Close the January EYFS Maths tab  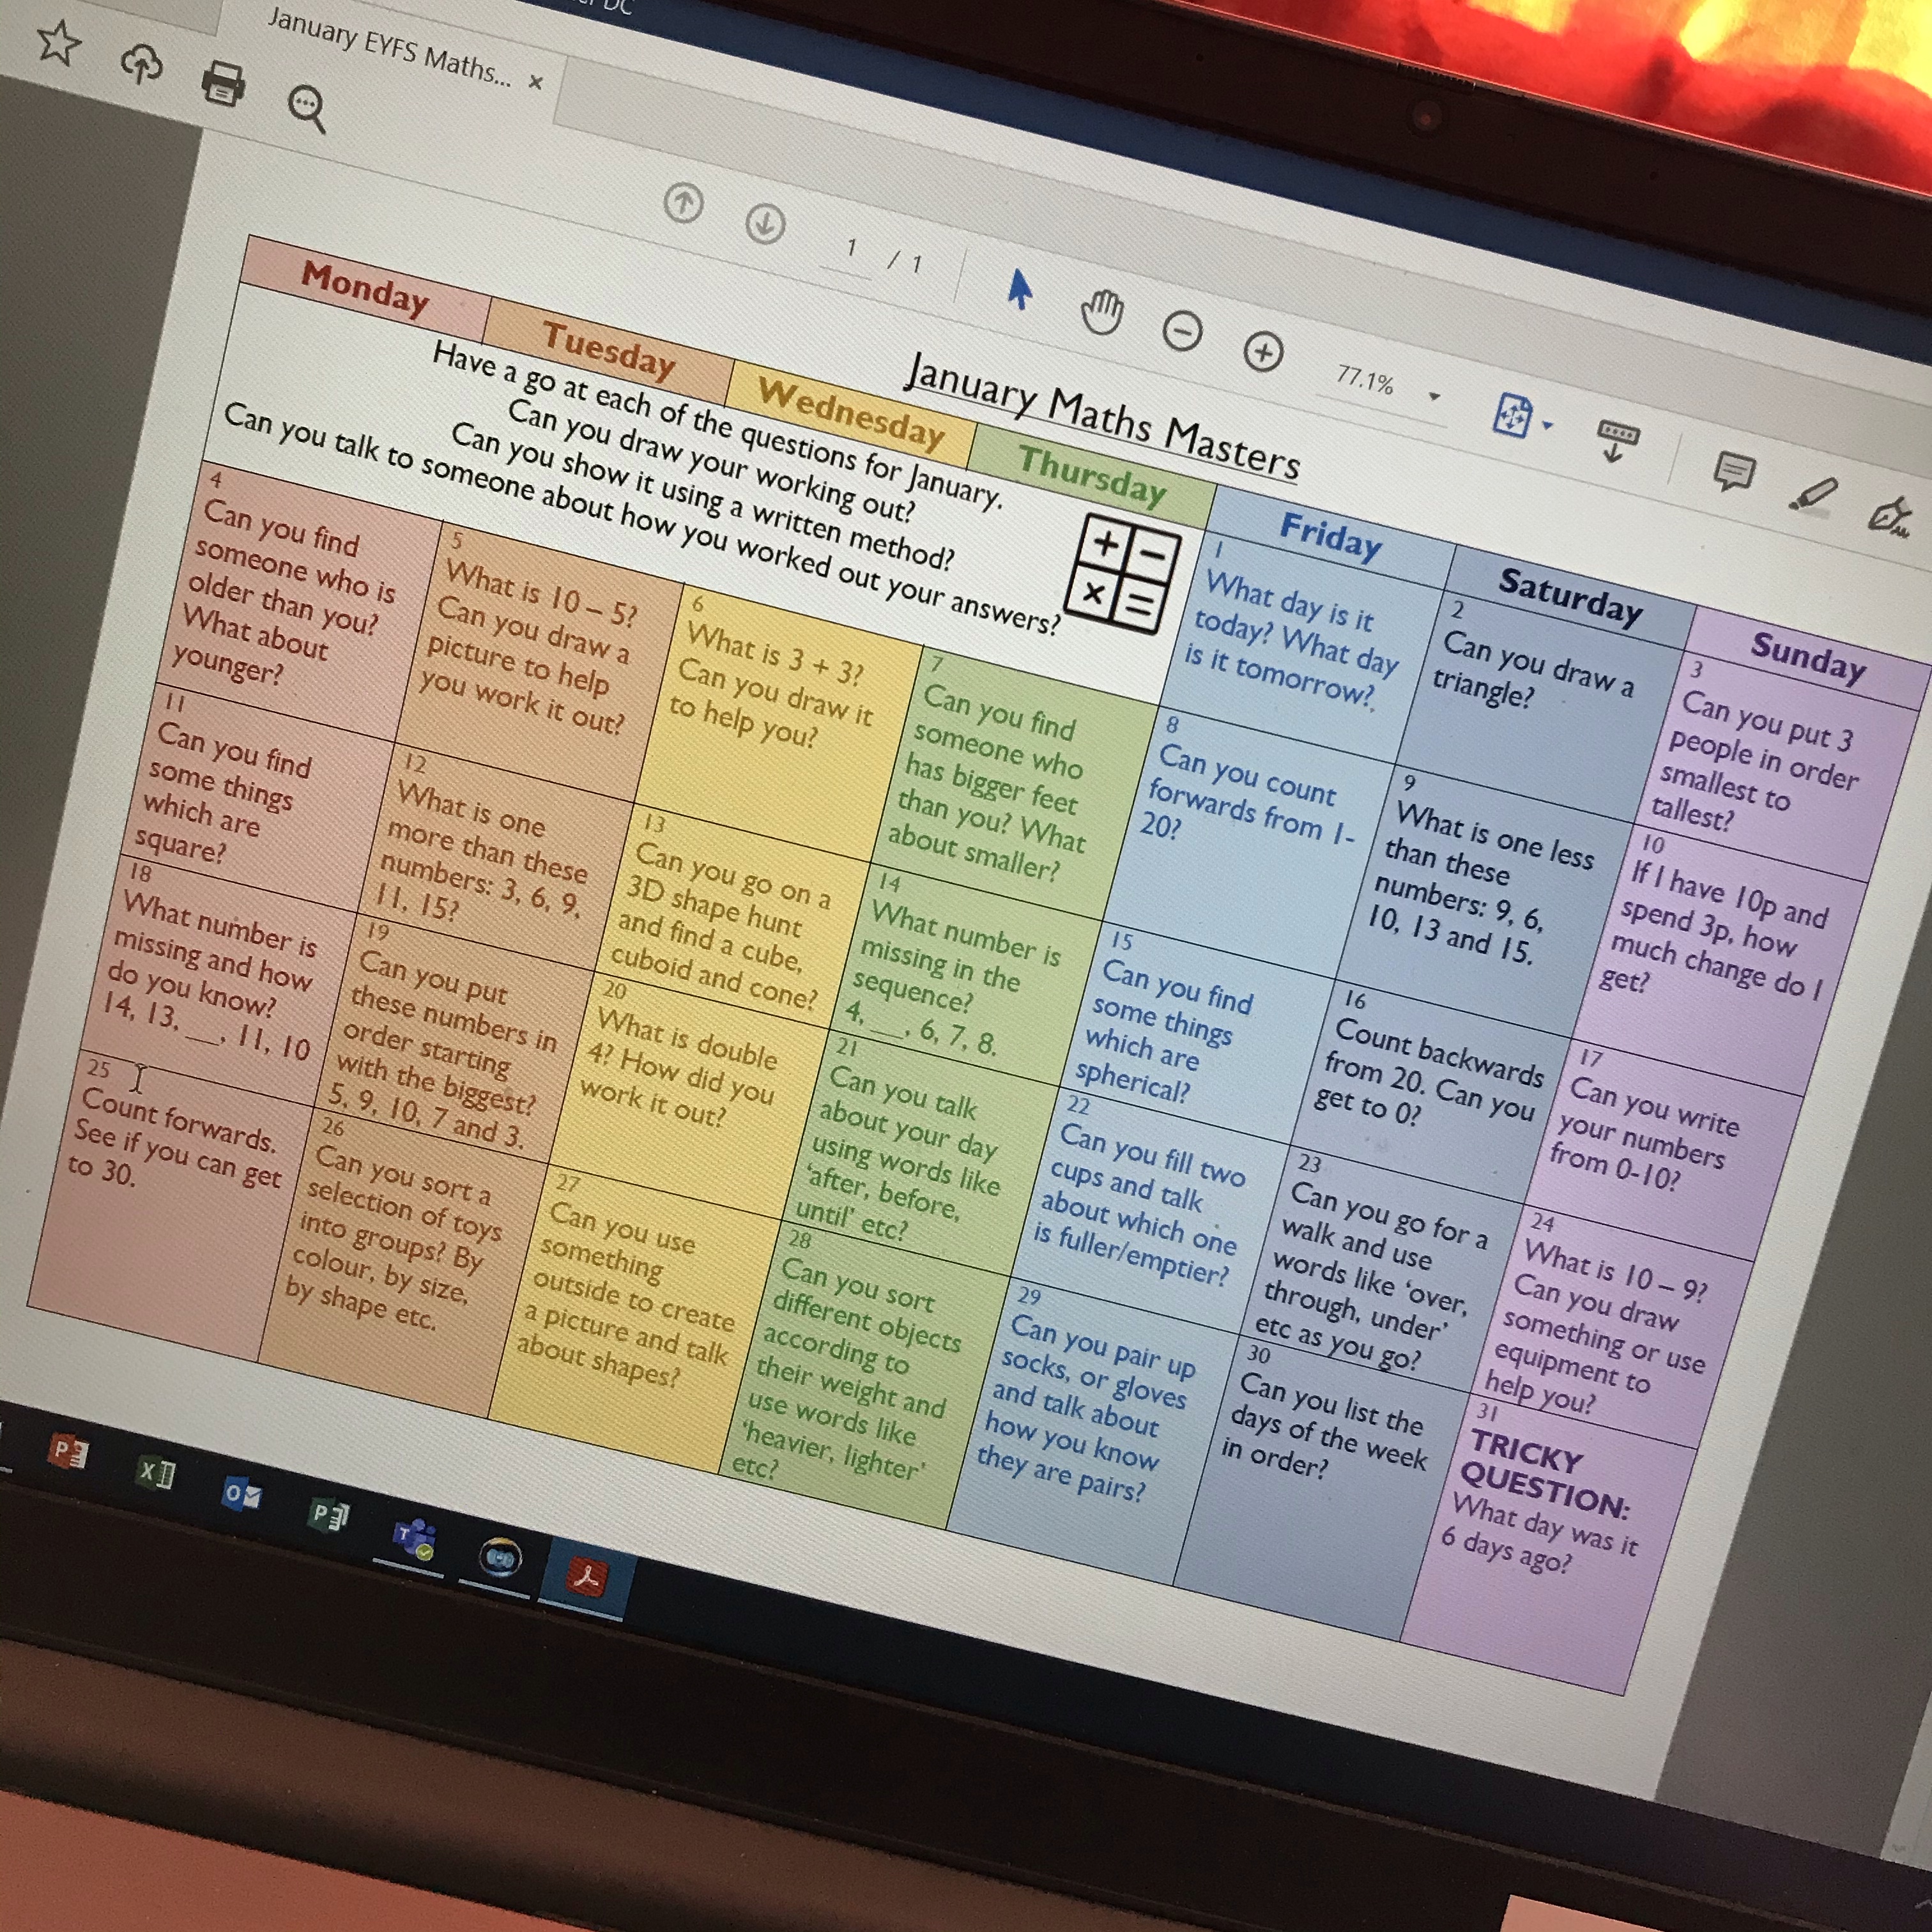click(535, 82)
